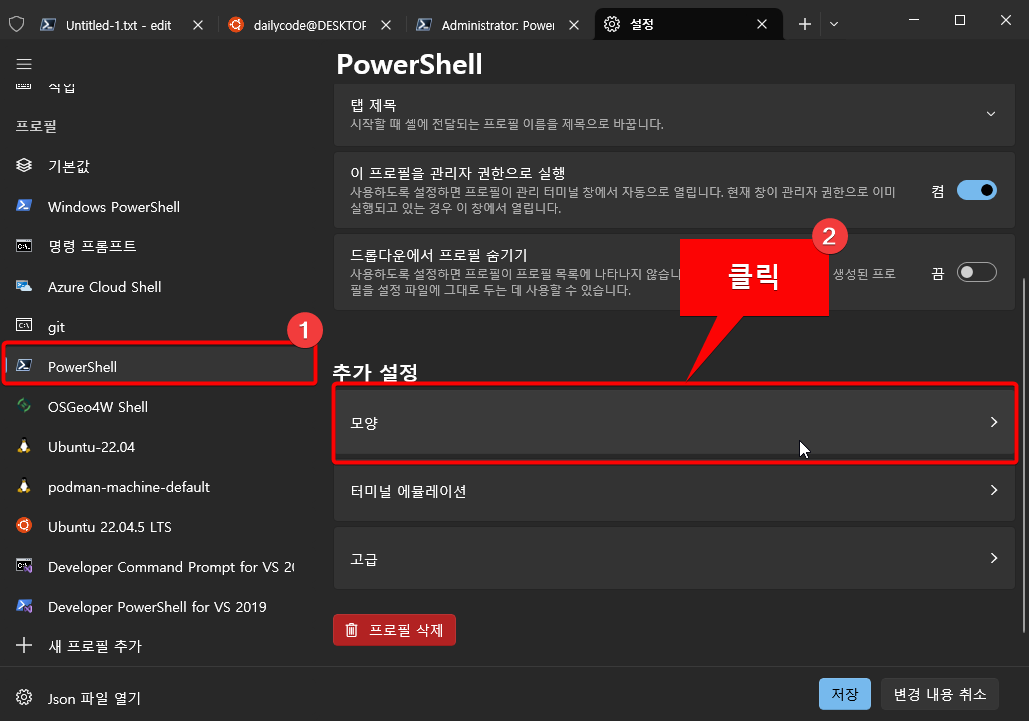Click the OSGeo4W Shell icon
The image size is (1029, 721).
point(24,406)
